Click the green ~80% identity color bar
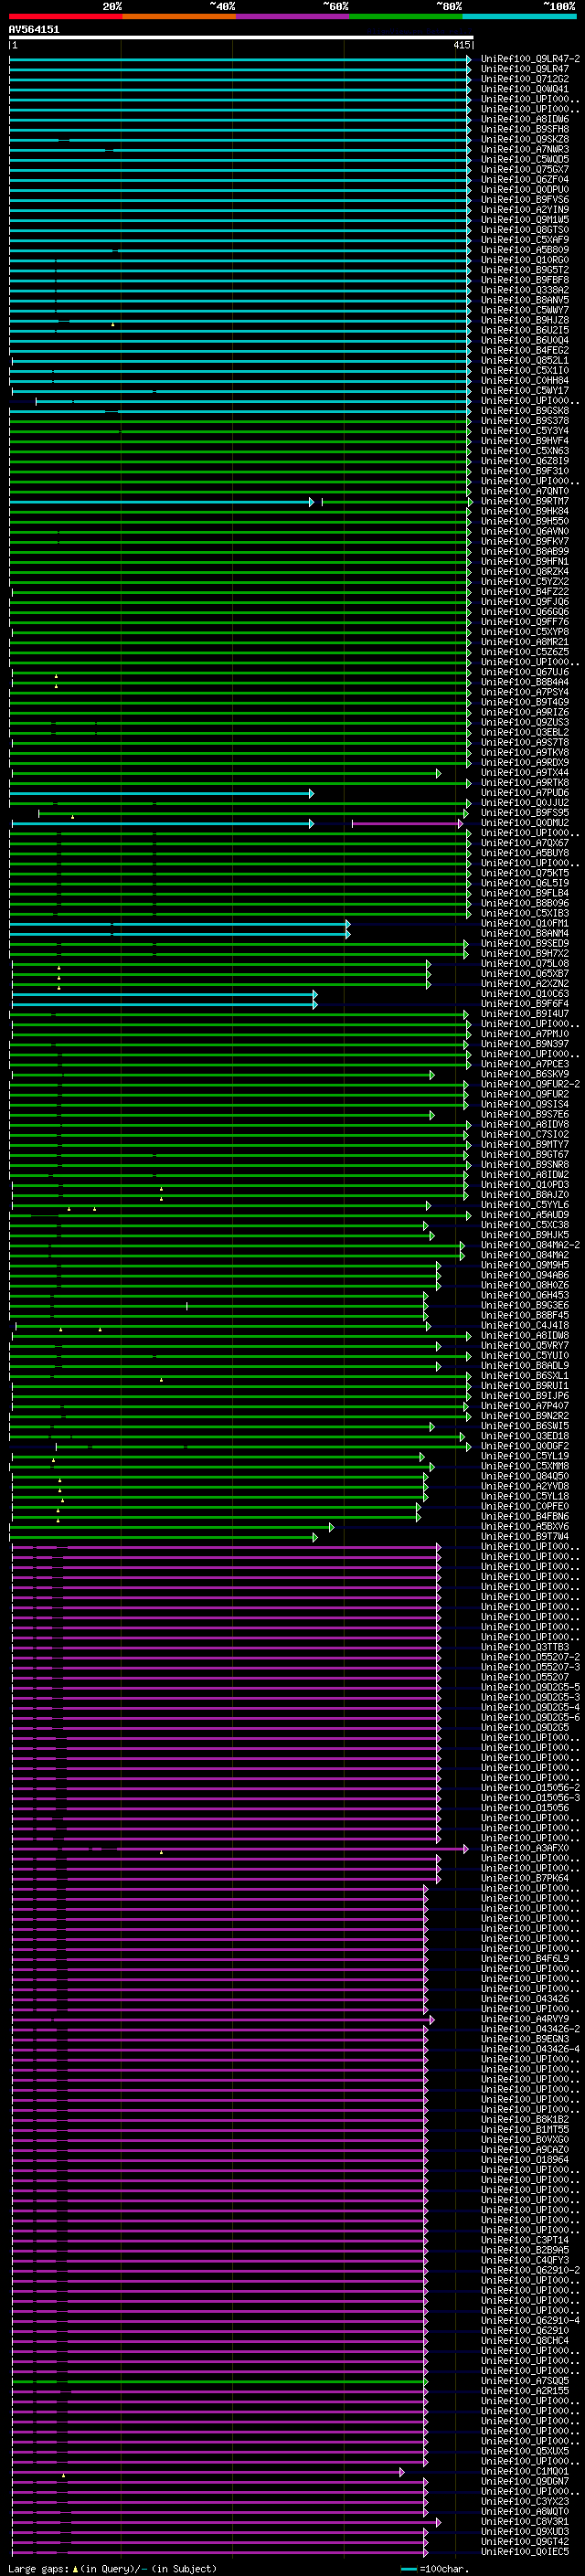585x2576 pixels. tap(406, 16)
